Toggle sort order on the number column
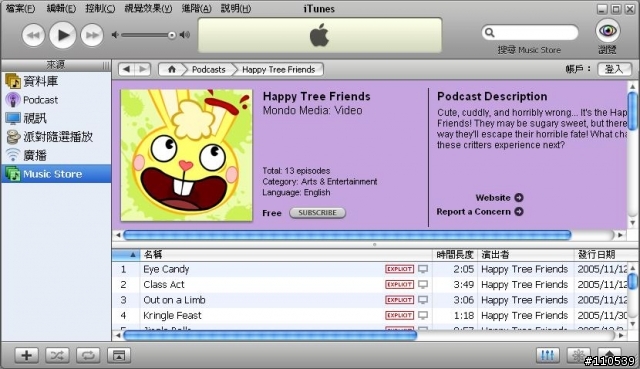 (126, 255)
